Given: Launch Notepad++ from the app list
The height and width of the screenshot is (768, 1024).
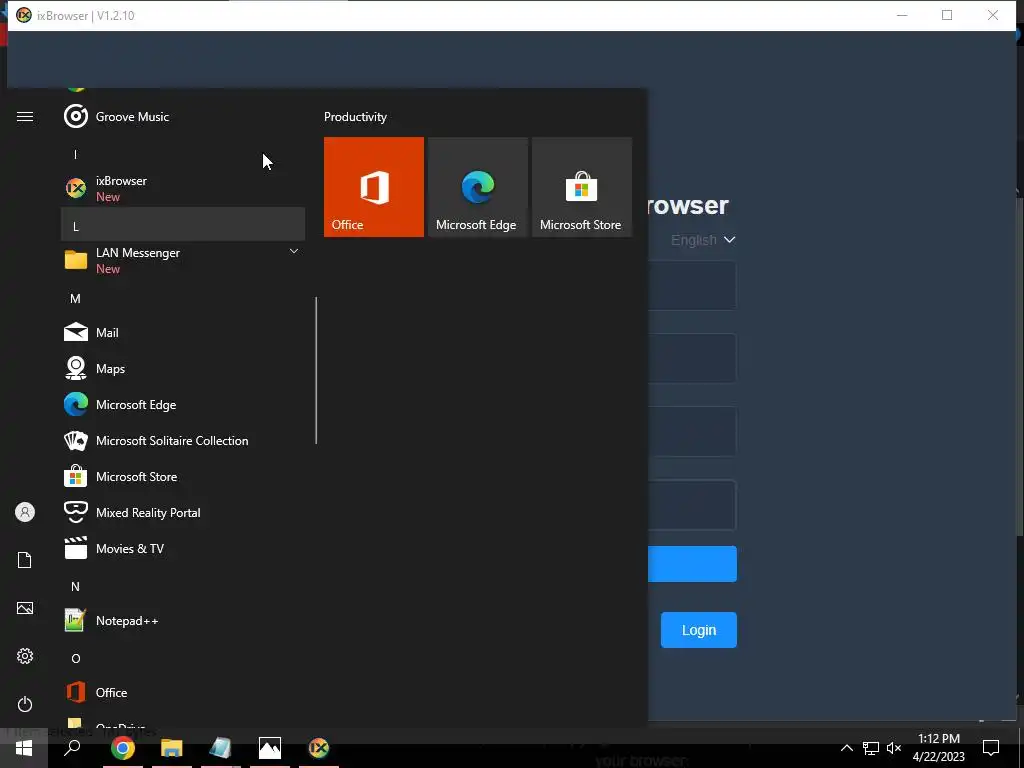Looking at the screenshot, I should click(183, 620).
